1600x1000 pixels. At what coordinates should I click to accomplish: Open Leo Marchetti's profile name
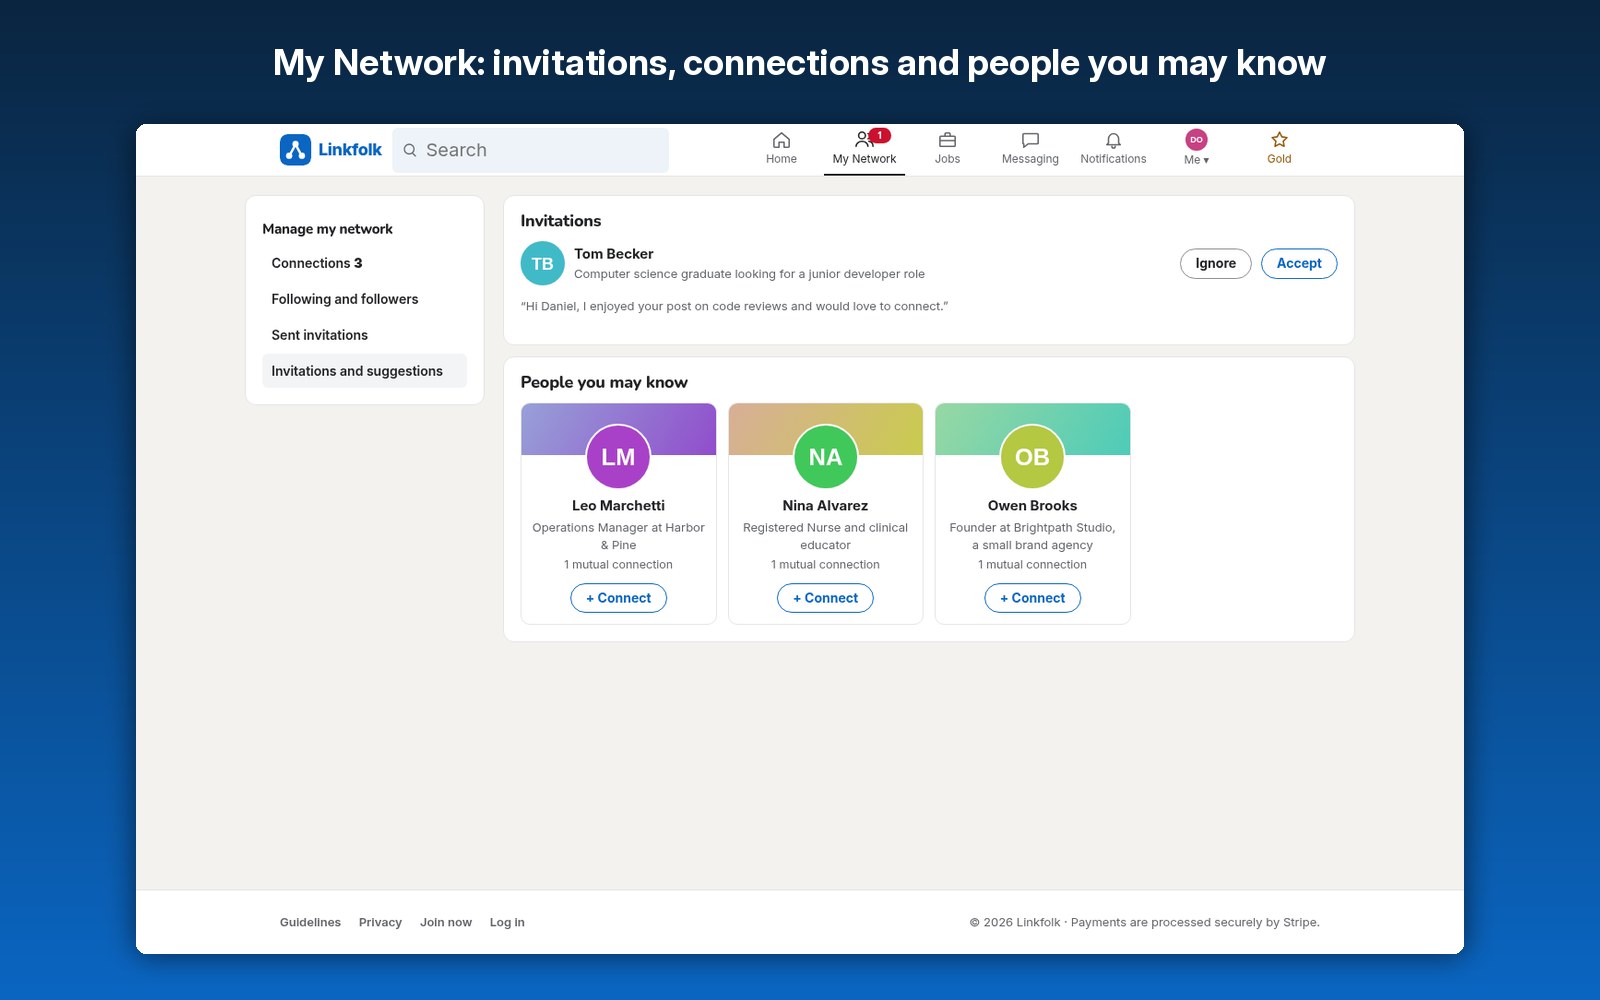pos(618,506)
